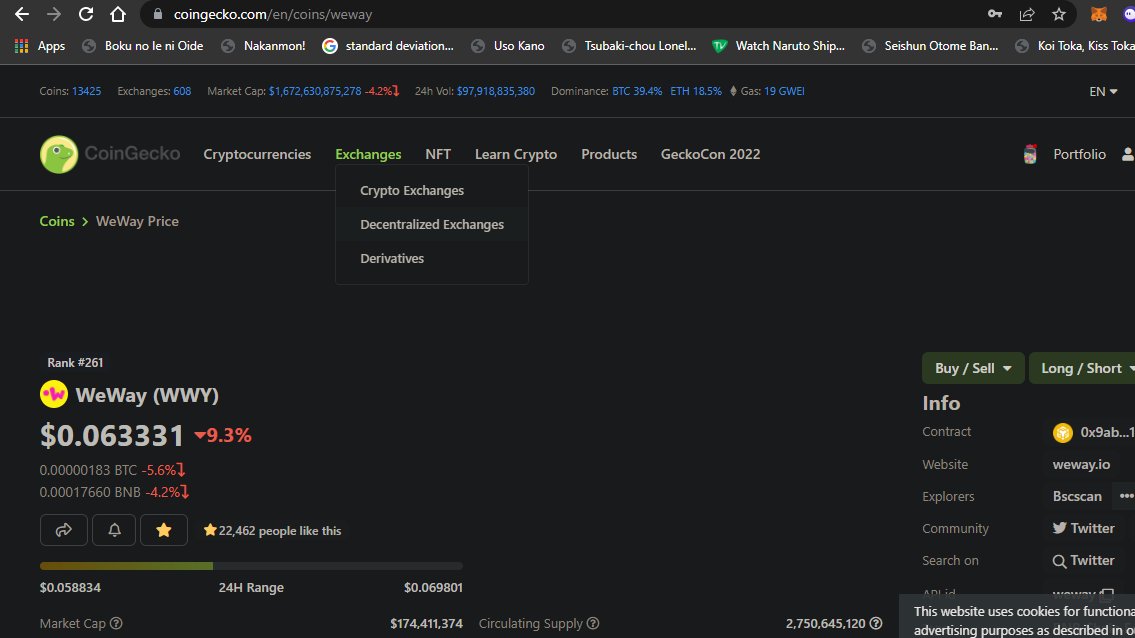
Task: Click the browser back arrow
Action: tap(22, 14)
